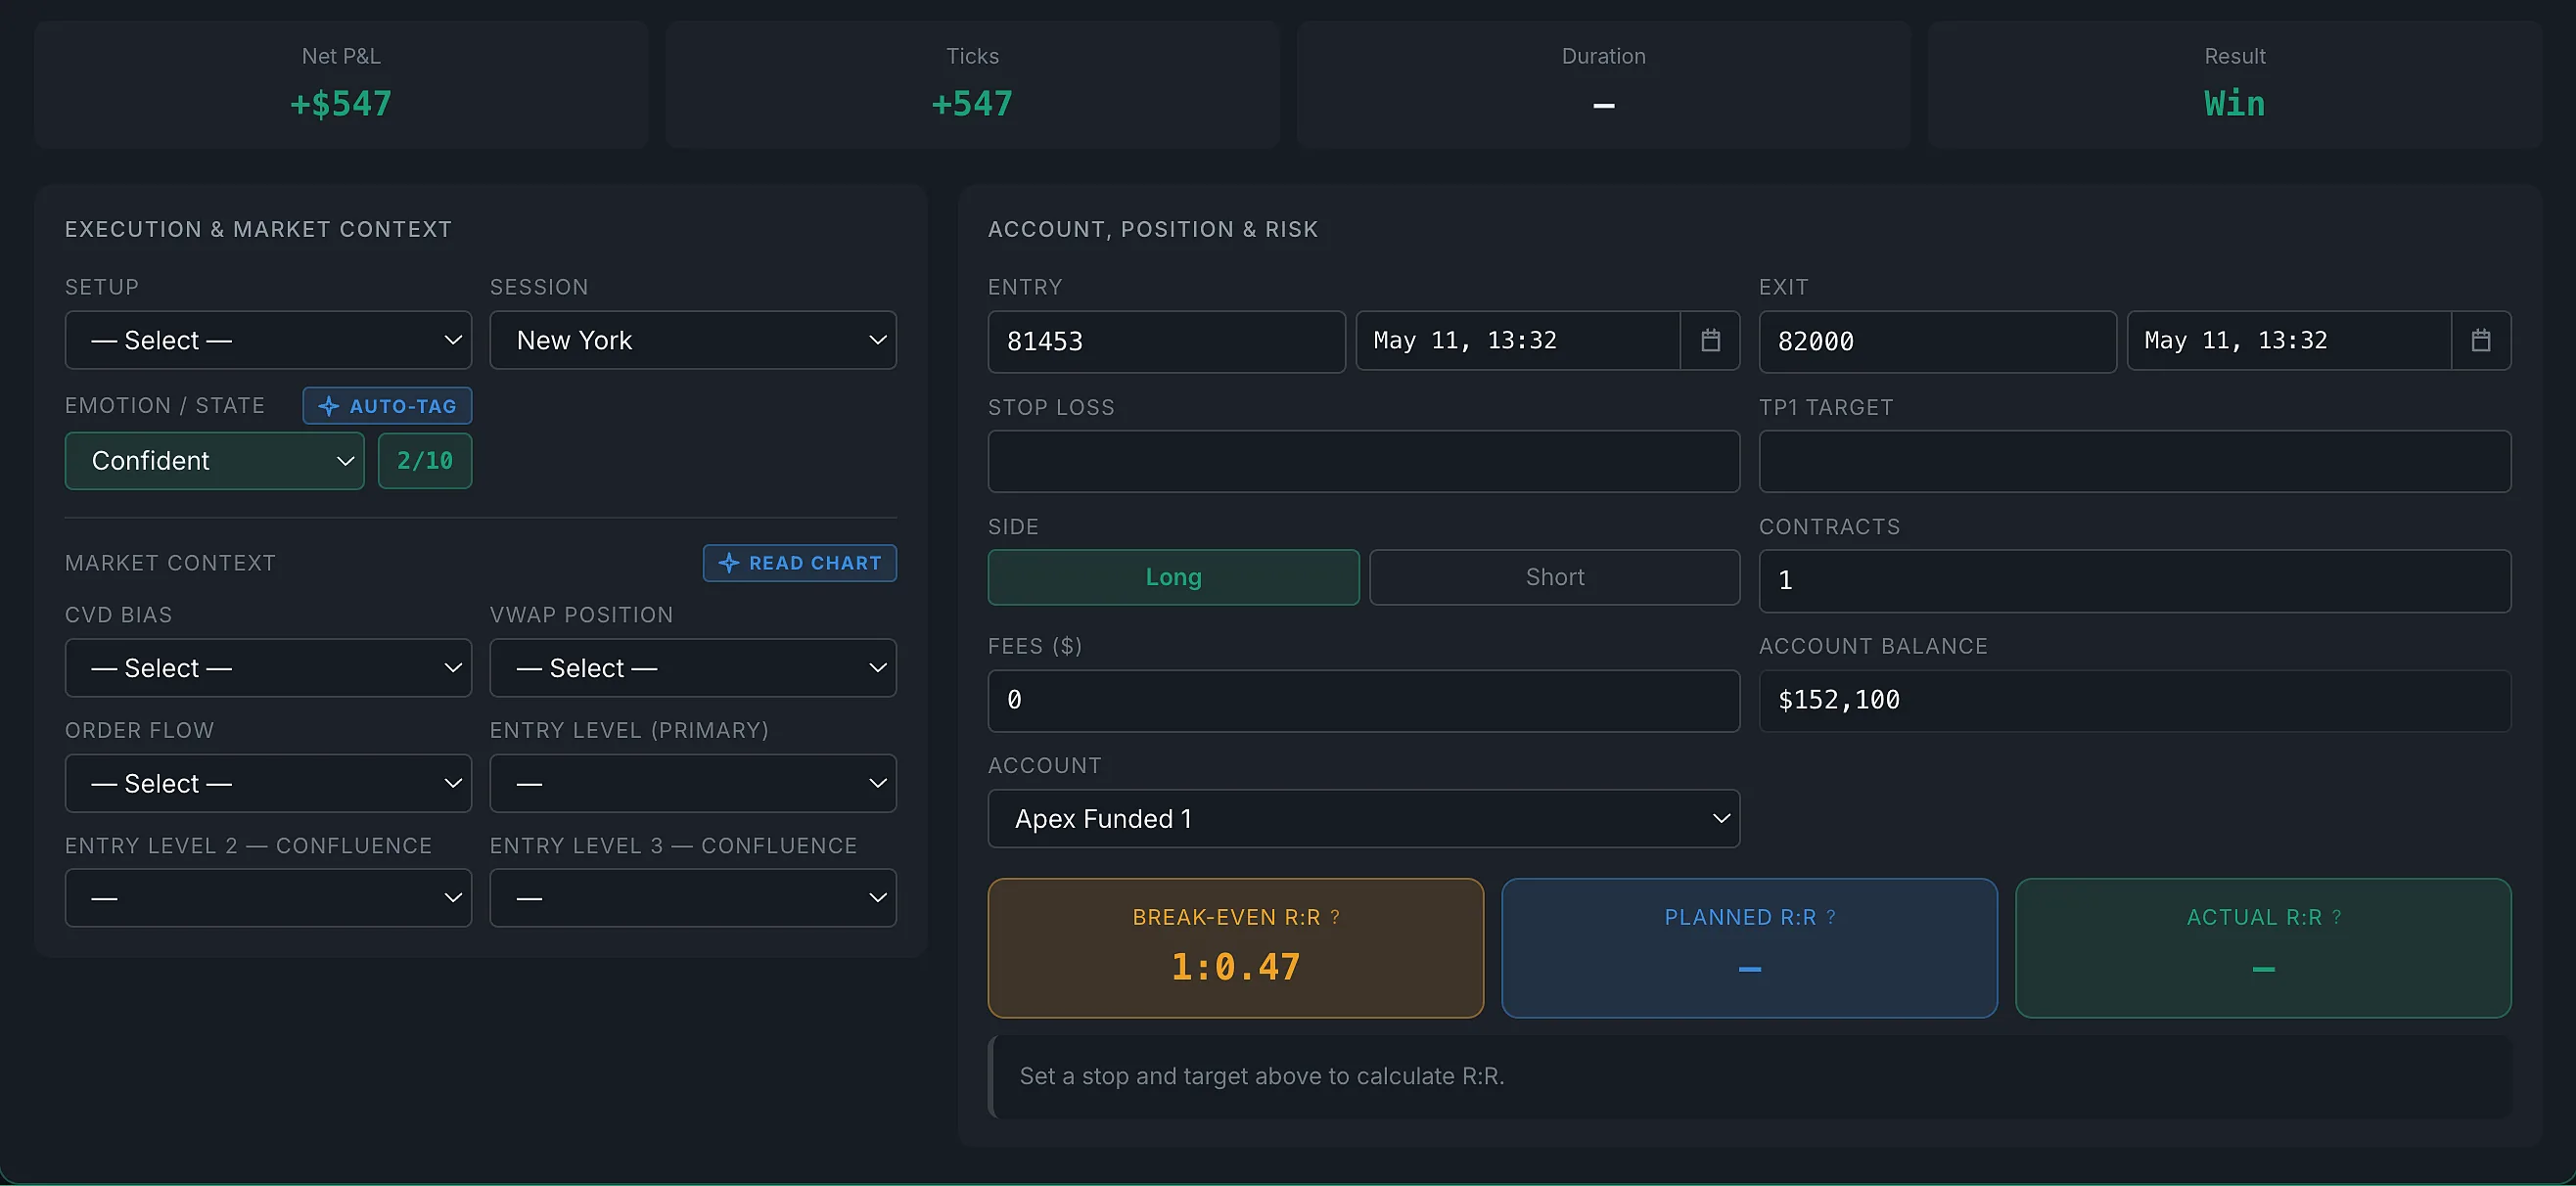
Task: Click the Planned R:R help question mark
Action: click(1831, 917)
